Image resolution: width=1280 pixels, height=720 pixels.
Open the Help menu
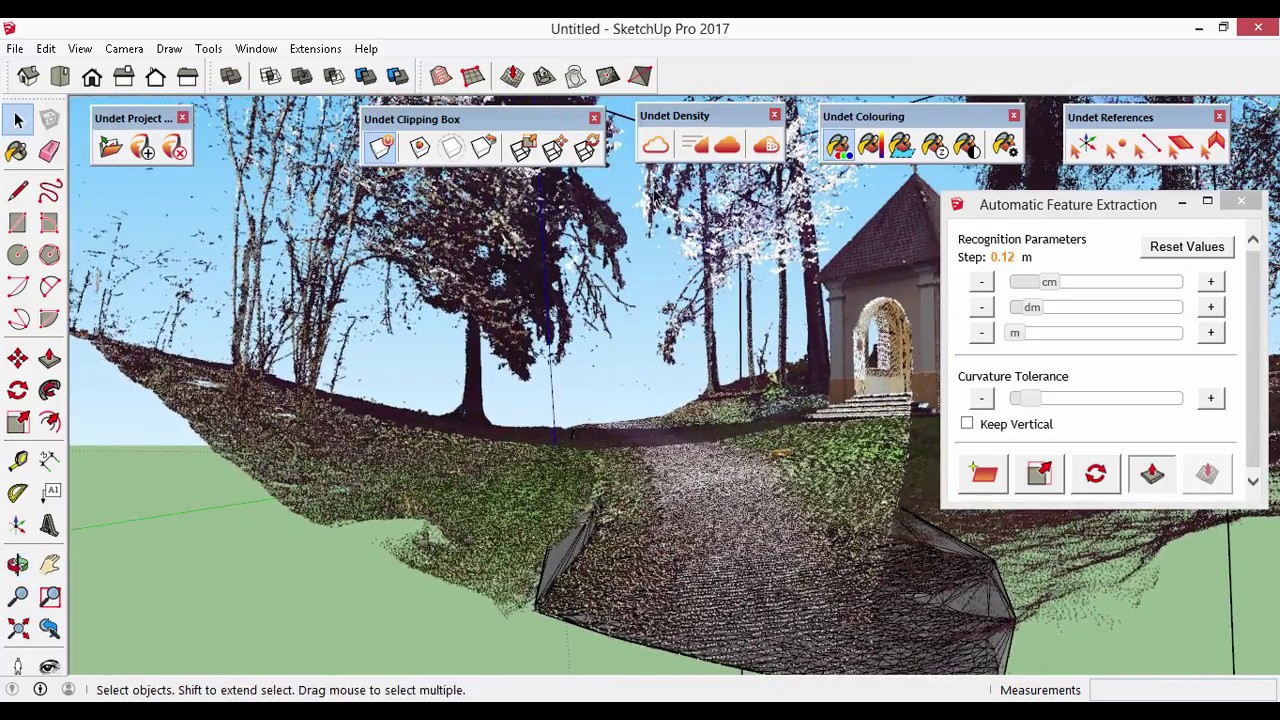point(366,48)
